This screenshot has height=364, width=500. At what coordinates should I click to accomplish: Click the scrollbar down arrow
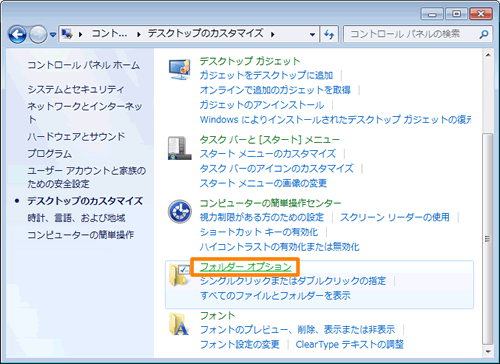pyautogui.click(x=488, y=352)
